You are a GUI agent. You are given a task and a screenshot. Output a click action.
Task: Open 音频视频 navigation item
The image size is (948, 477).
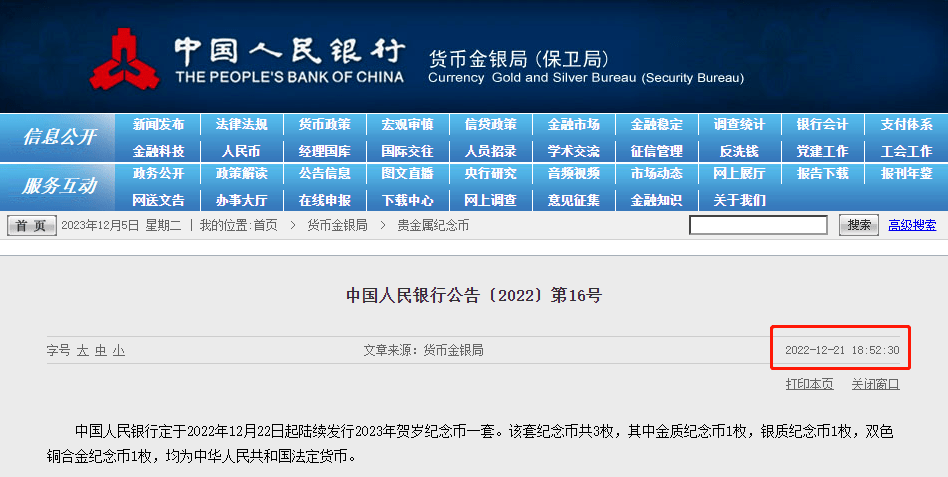click(574, 174)
